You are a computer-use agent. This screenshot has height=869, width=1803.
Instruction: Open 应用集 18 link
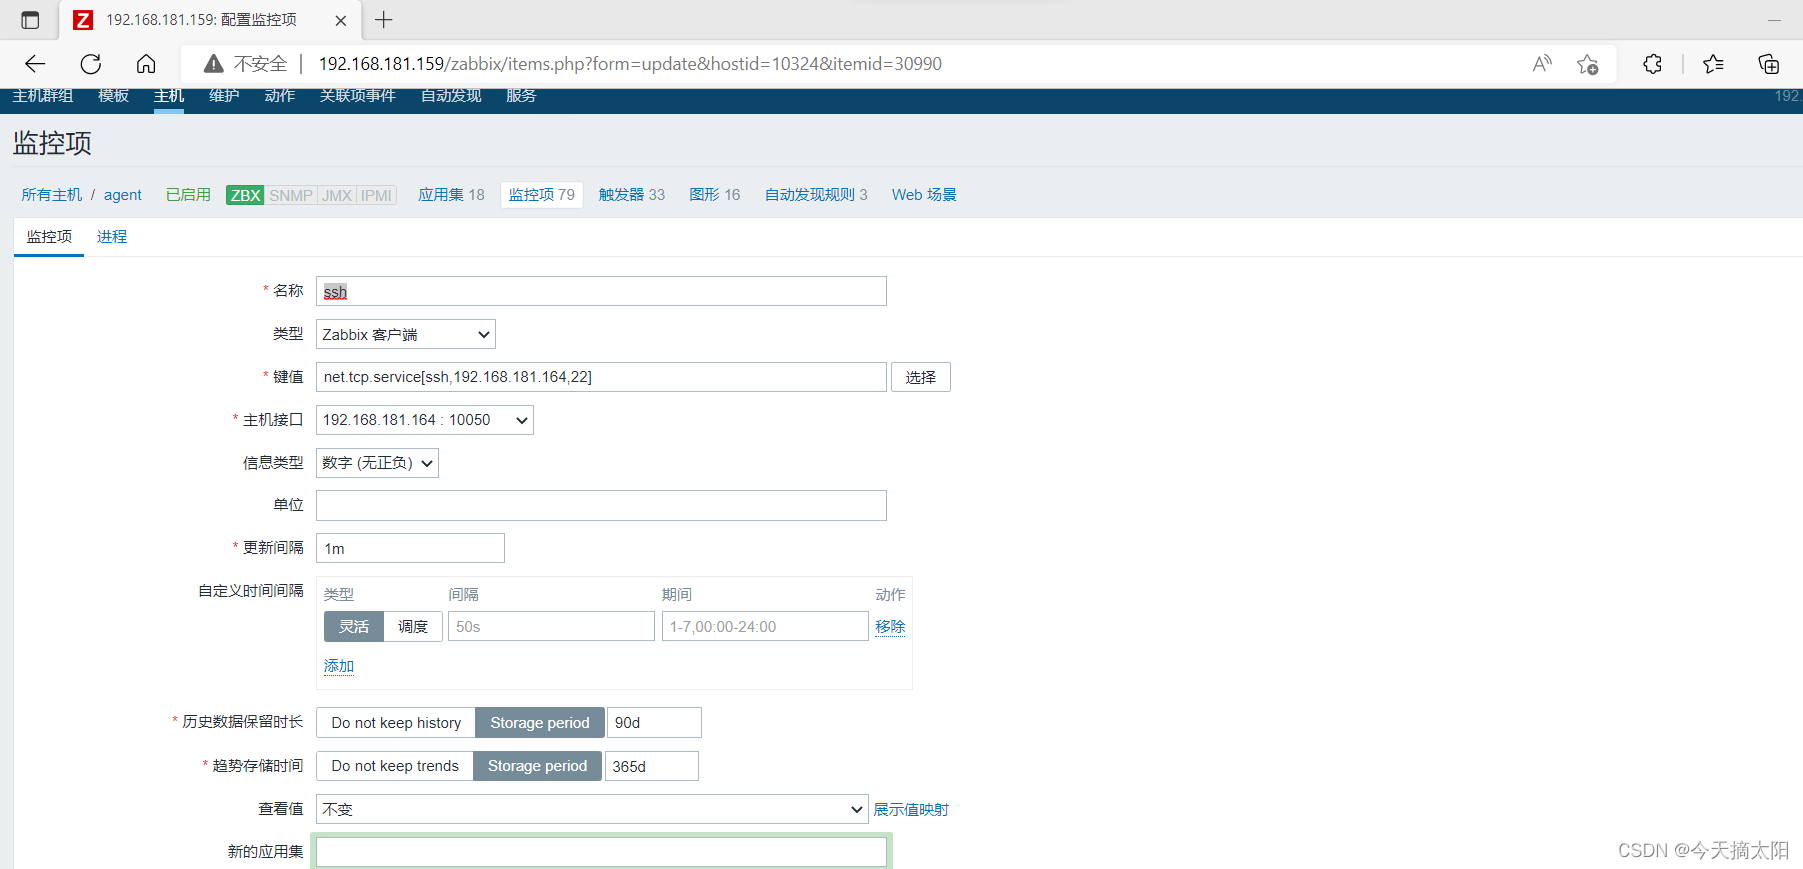(x=451, y=195)
